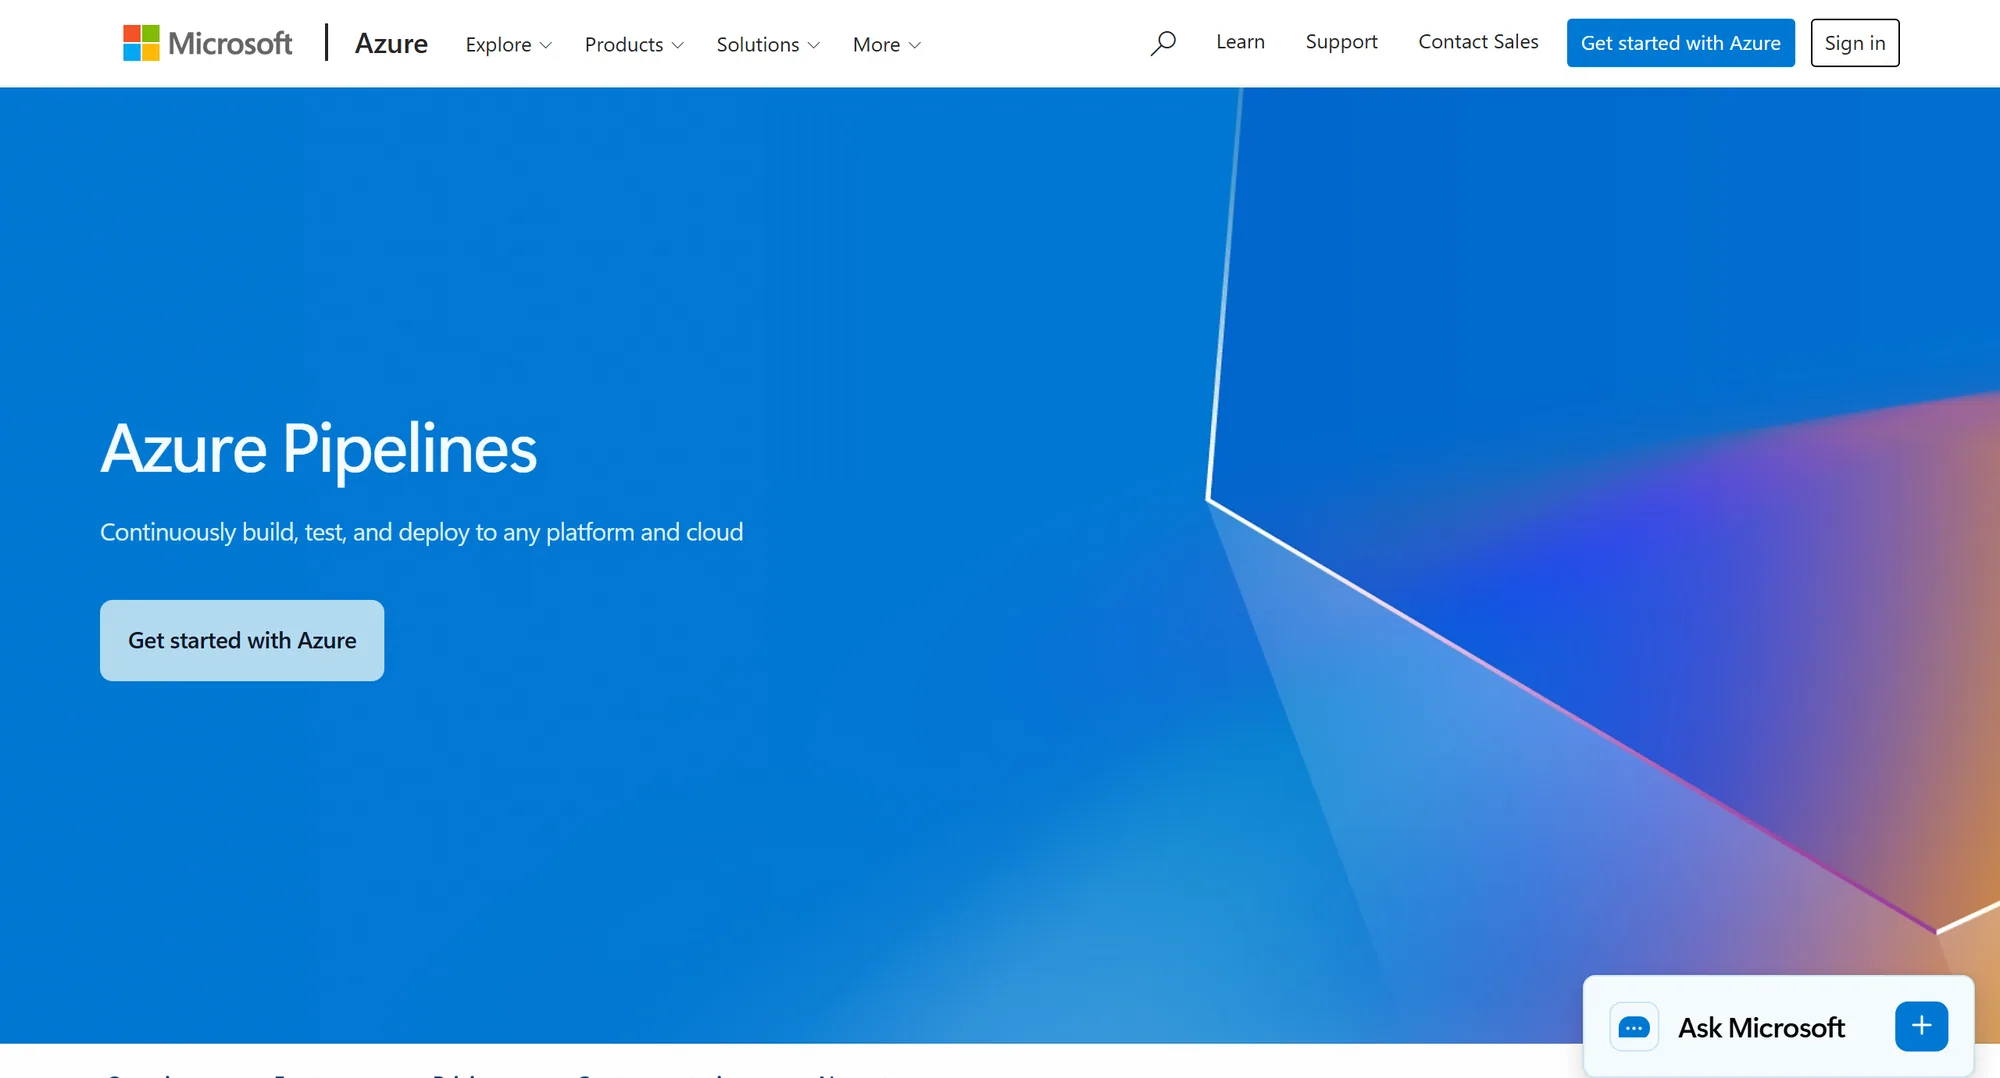Click the Sign in button
This screenshot has width=2000, height=1078.
pos(1854,43)
